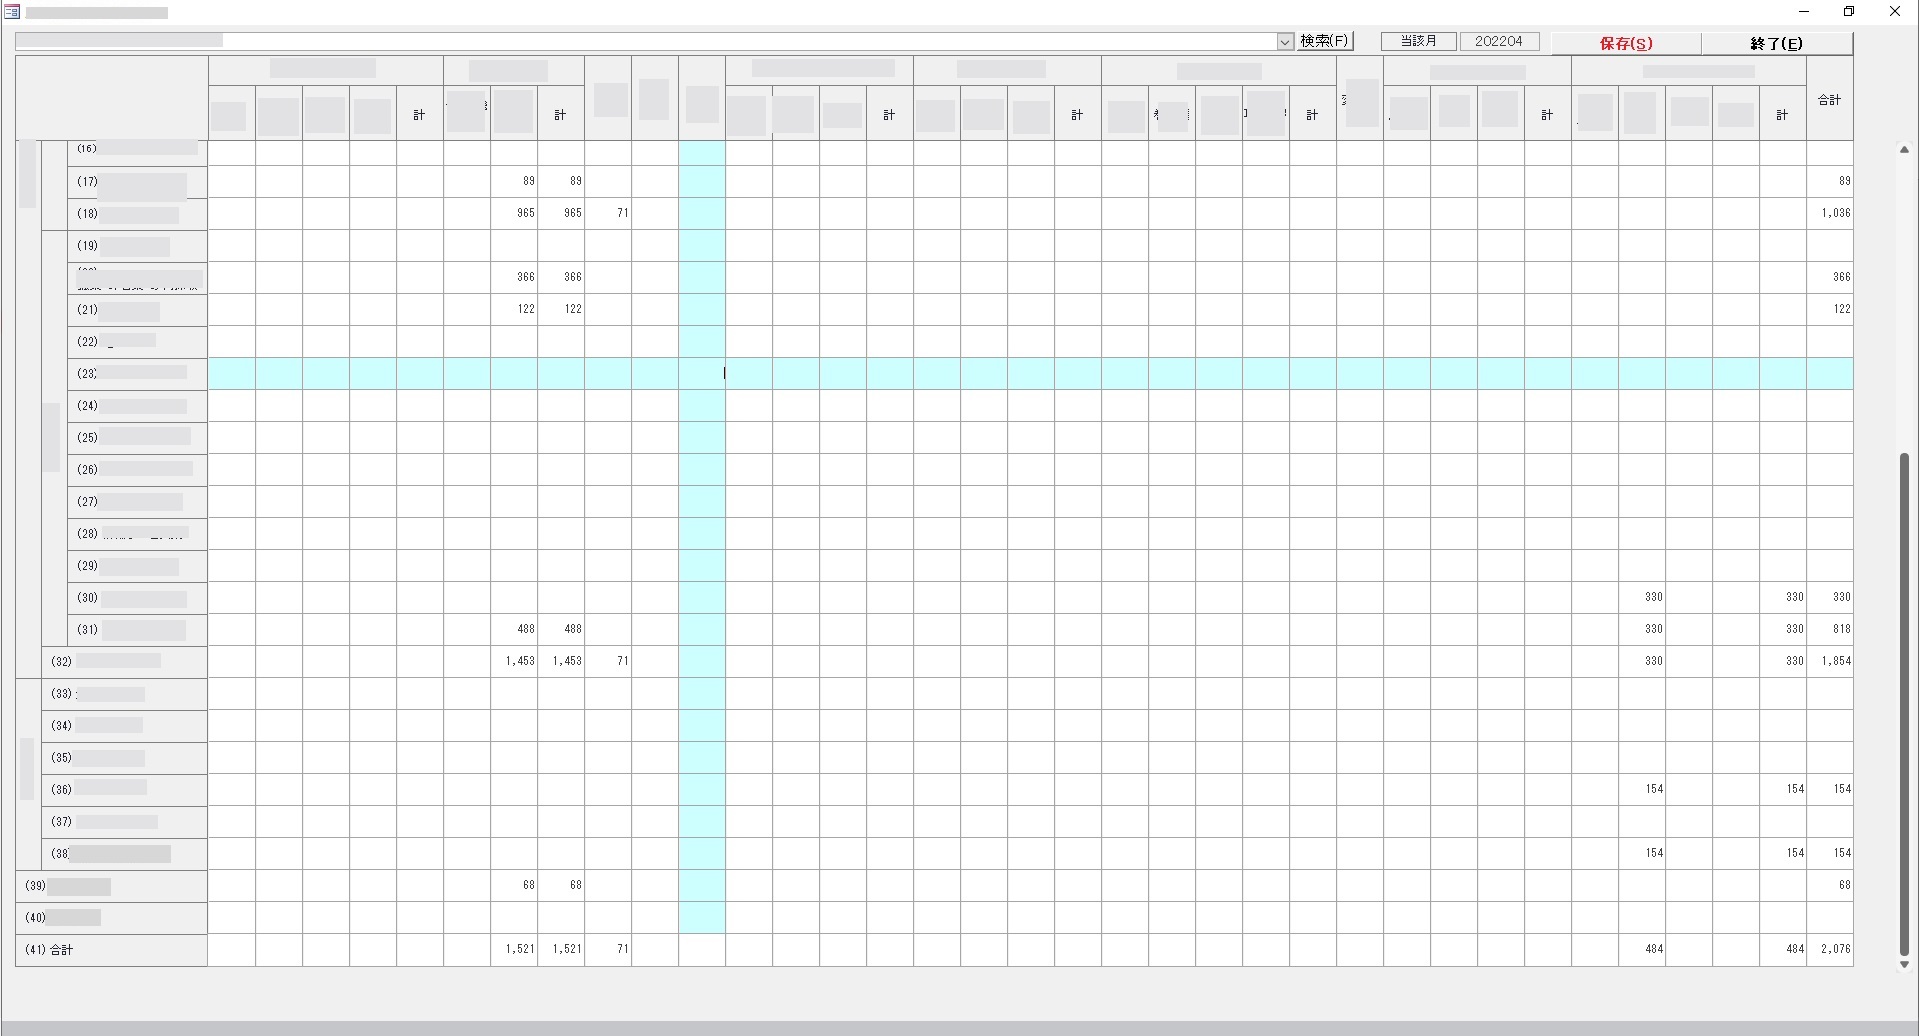This screenshot has height=1036, width=1919.
Task: Open the application icon in title bar
Action: 12,12
